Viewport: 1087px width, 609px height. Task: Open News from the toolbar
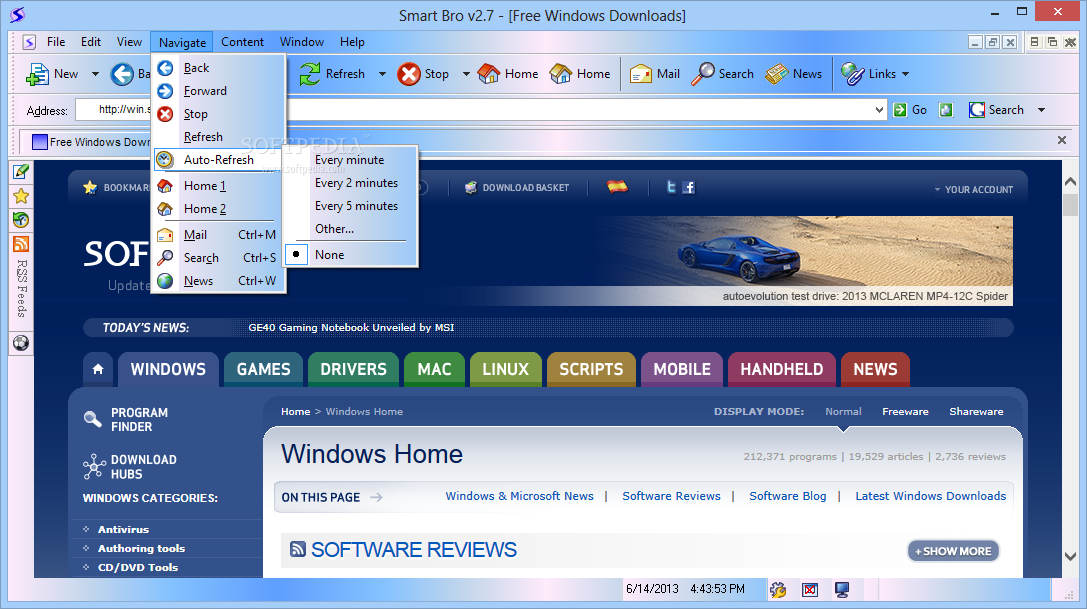coord(794,74)
